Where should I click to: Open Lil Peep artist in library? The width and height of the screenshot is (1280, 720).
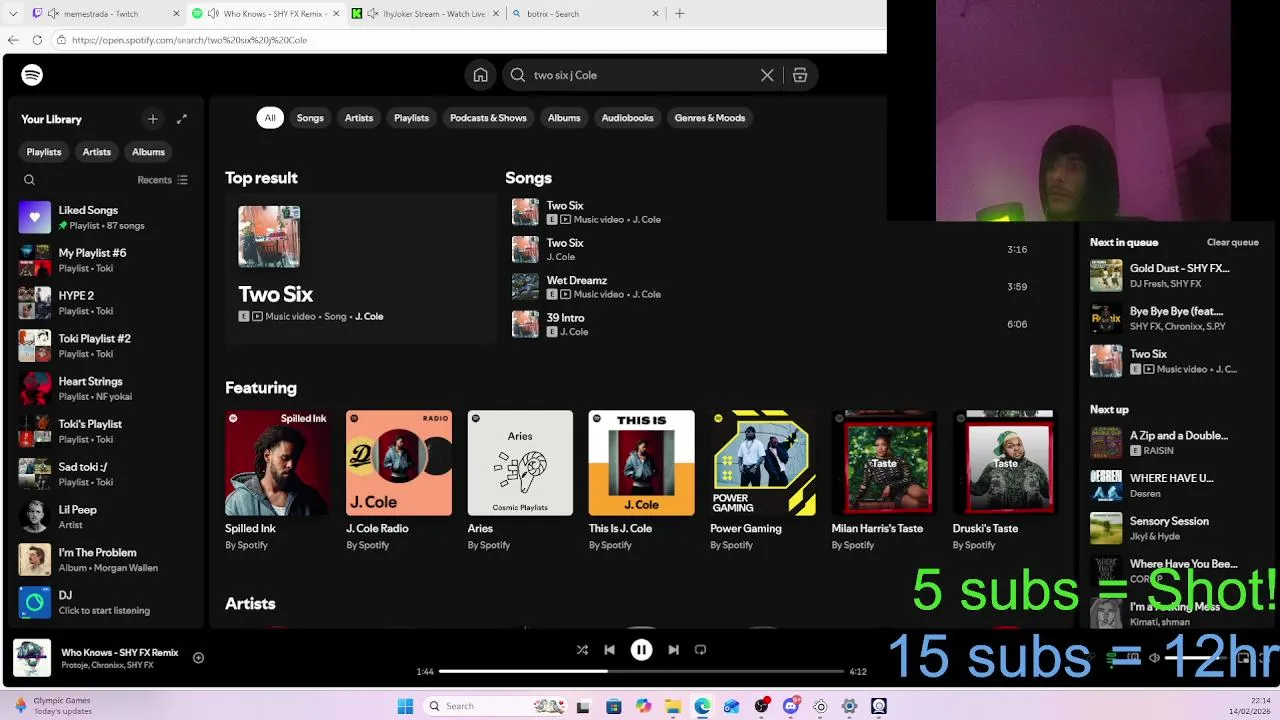click(104, 517)
